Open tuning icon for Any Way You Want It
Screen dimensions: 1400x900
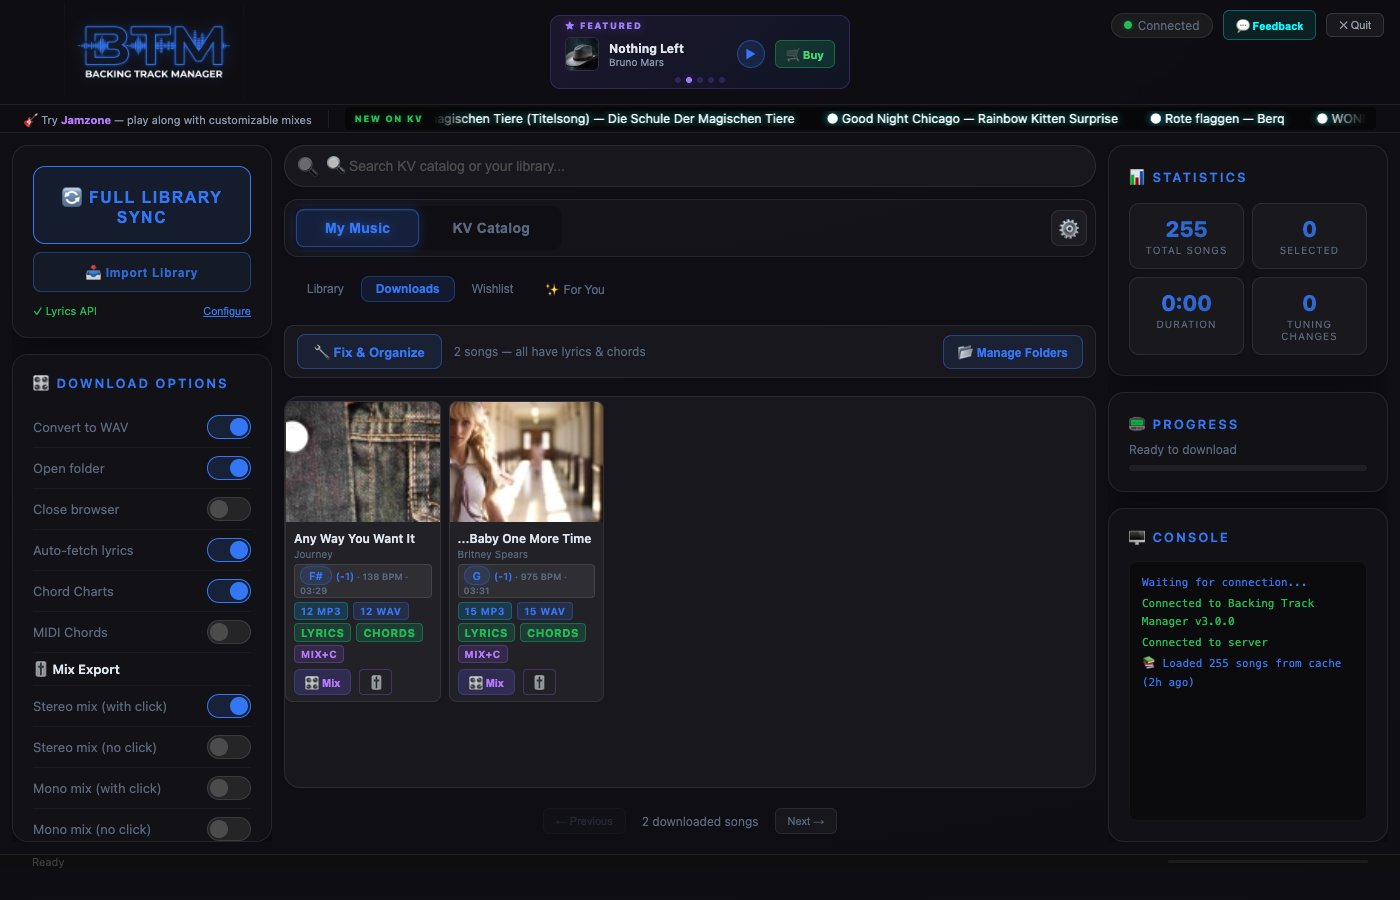(376, 682)
